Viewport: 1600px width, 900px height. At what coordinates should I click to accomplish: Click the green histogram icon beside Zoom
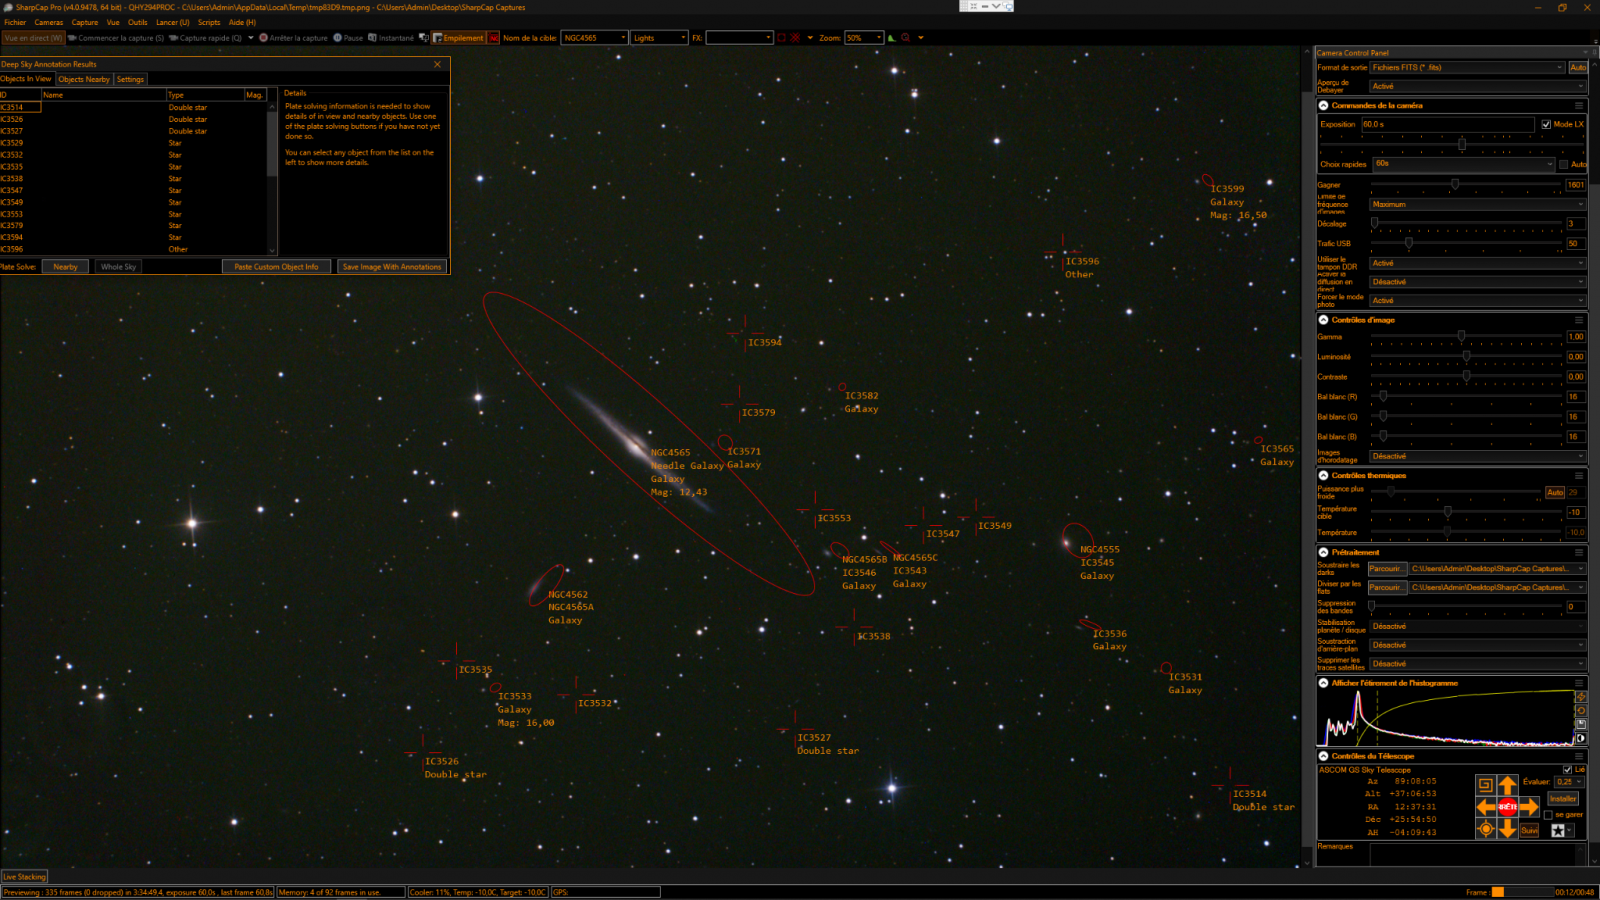pos(891,38)
